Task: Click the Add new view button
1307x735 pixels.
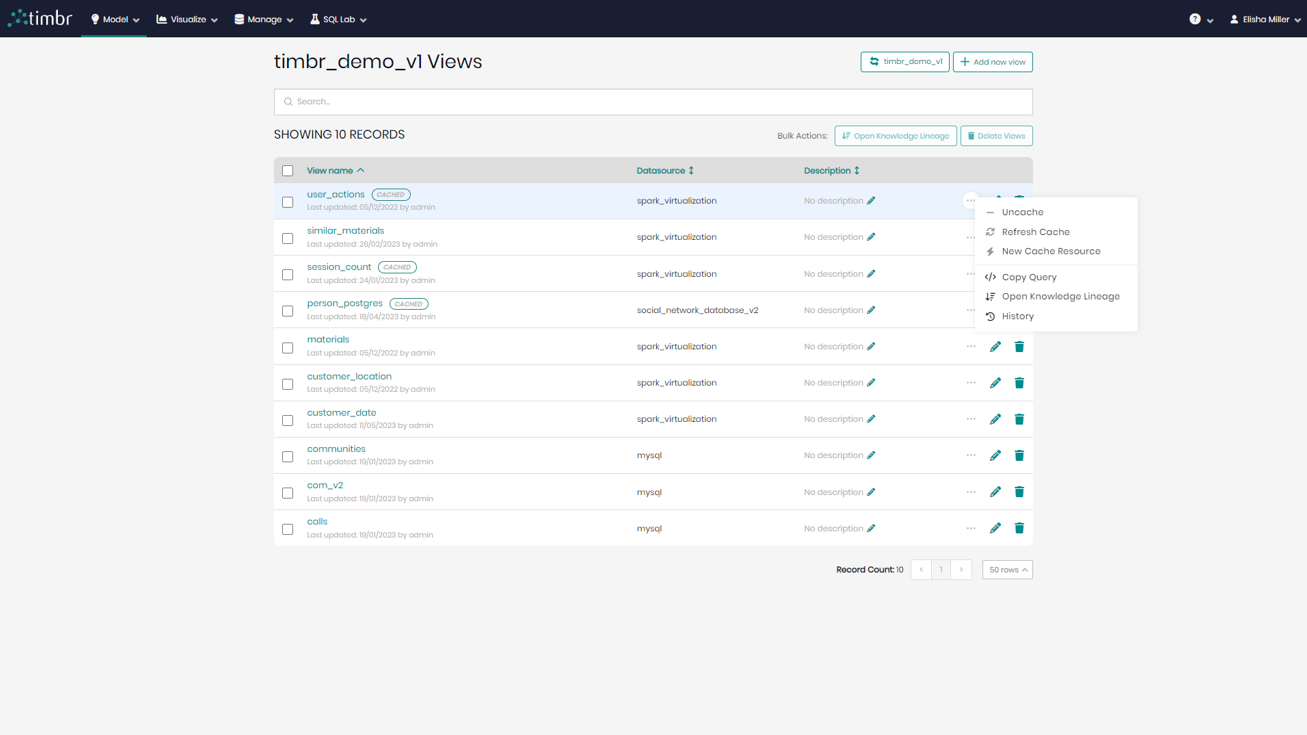Action: (992, 61)
